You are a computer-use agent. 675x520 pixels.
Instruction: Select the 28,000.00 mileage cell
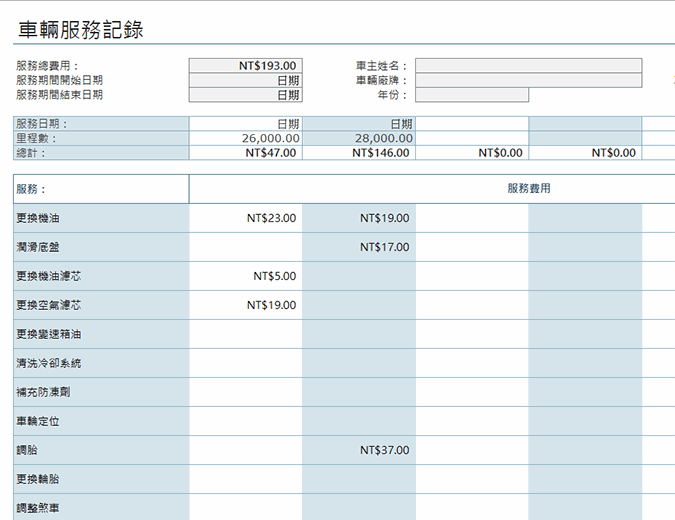[358, 139]
